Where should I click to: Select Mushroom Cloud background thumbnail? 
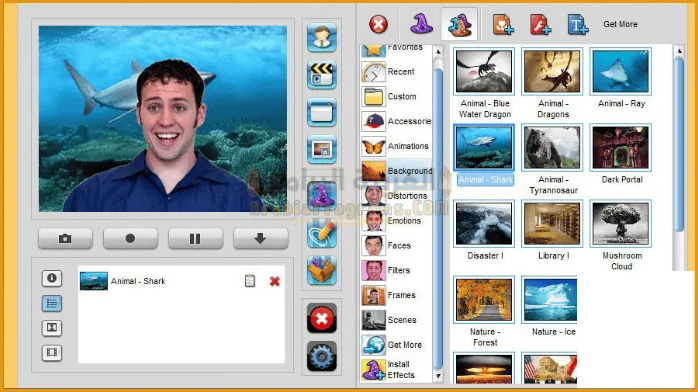(621, 223)
